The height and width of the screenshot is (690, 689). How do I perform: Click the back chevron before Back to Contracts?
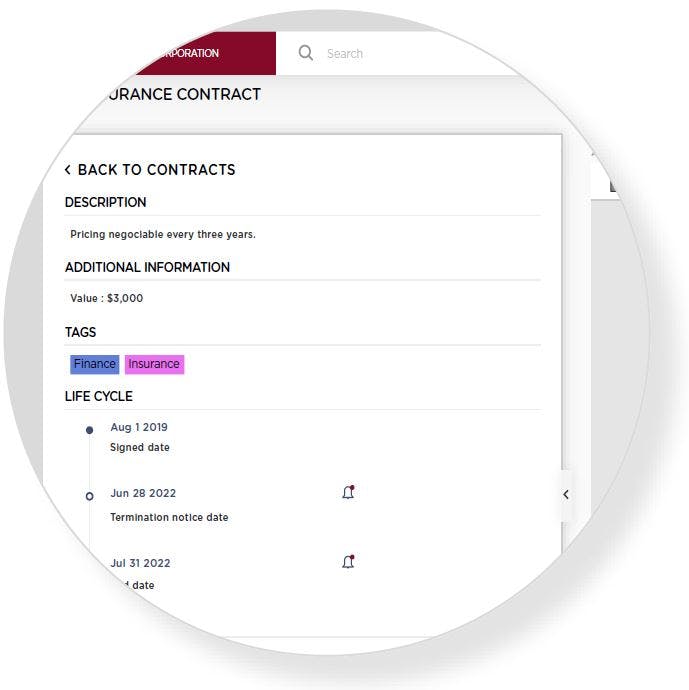(x=67, y=170)
